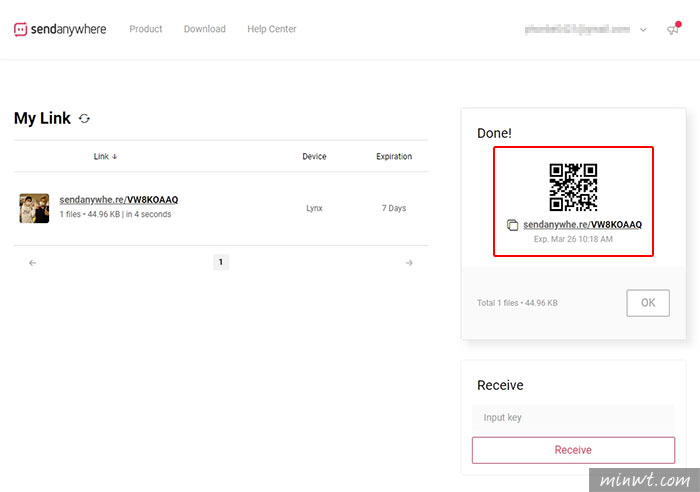Viewport: 700px width, 492px height.
Task: Sort by the Link column header
Action: point(105,156)
